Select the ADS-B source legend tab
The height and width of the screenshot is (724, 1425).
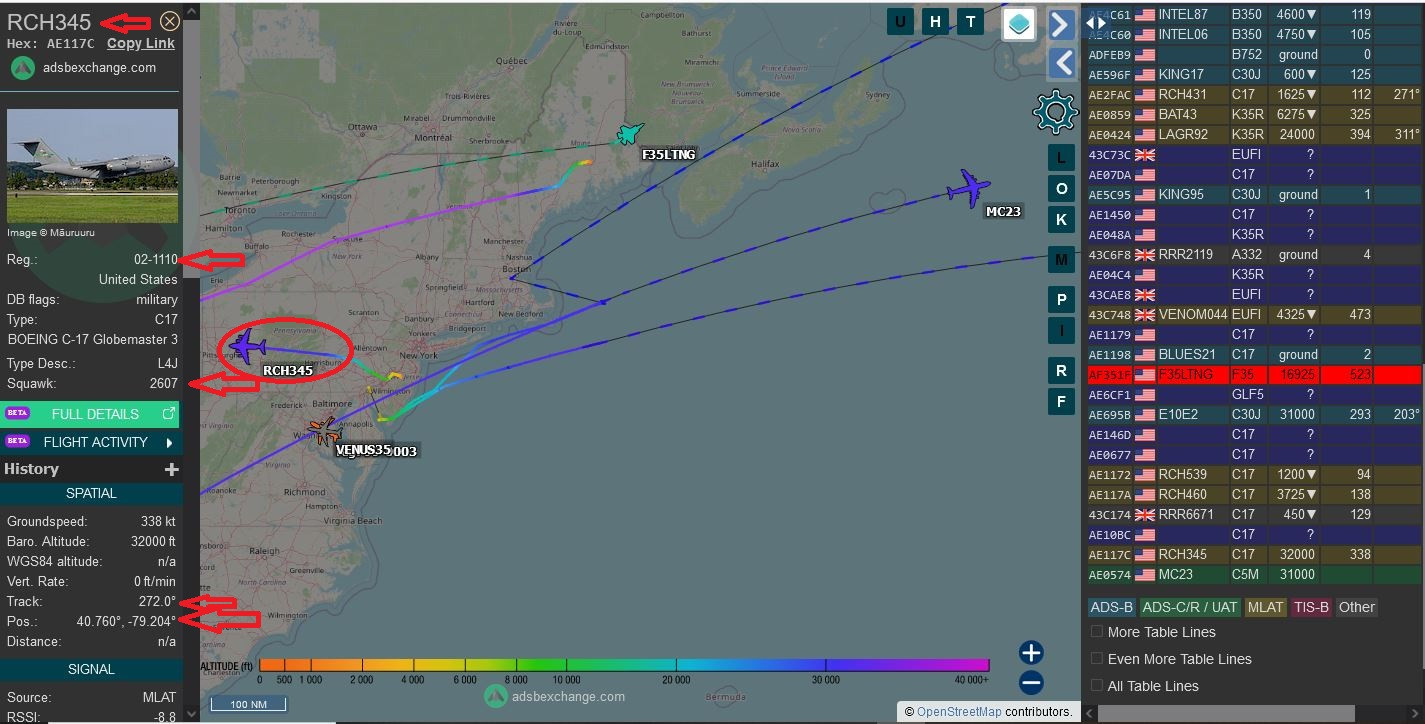pos(1111,607)
